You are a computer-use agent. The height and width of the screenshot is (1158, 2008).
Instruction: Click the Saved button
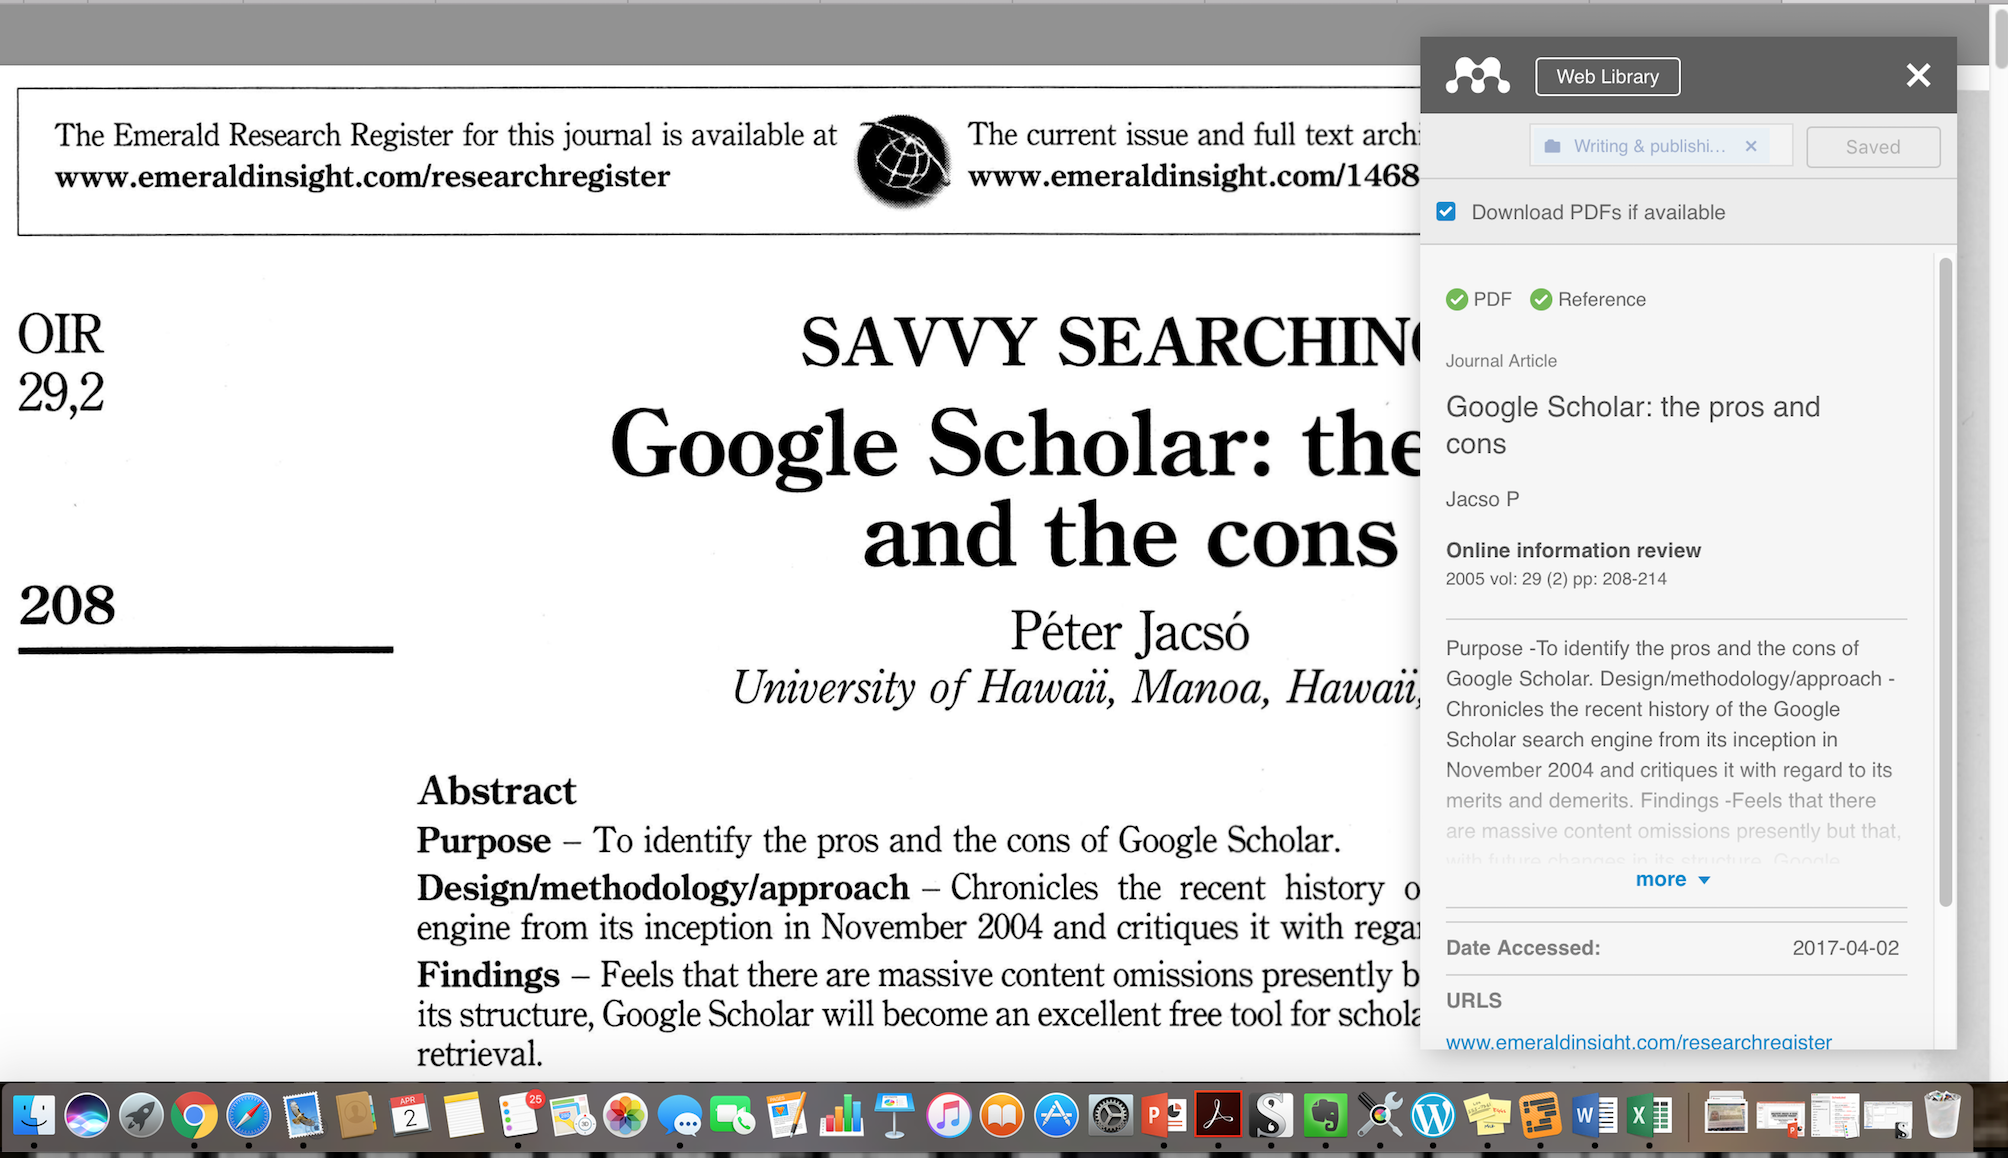click(x=1872, y=147)
